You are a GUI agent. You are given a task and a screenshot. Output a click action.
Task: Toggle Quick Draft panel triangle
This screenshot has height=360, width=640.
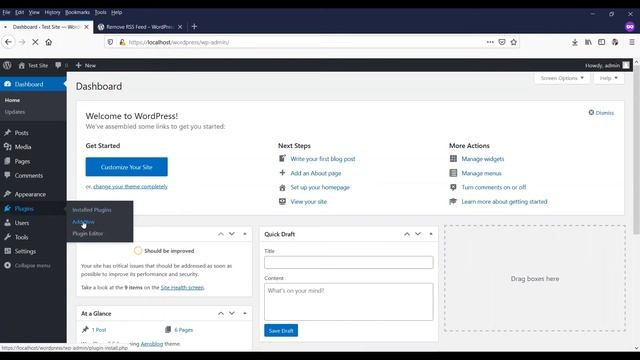coord(431,234)
